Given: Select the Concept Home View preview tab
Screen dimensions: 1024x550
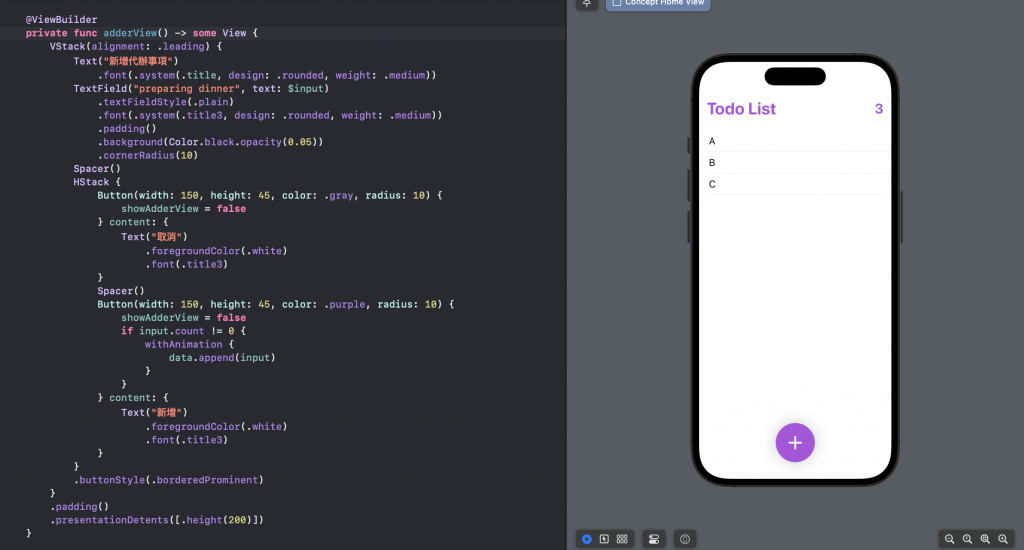Looking at the screenshot, I should pos(658,3).
